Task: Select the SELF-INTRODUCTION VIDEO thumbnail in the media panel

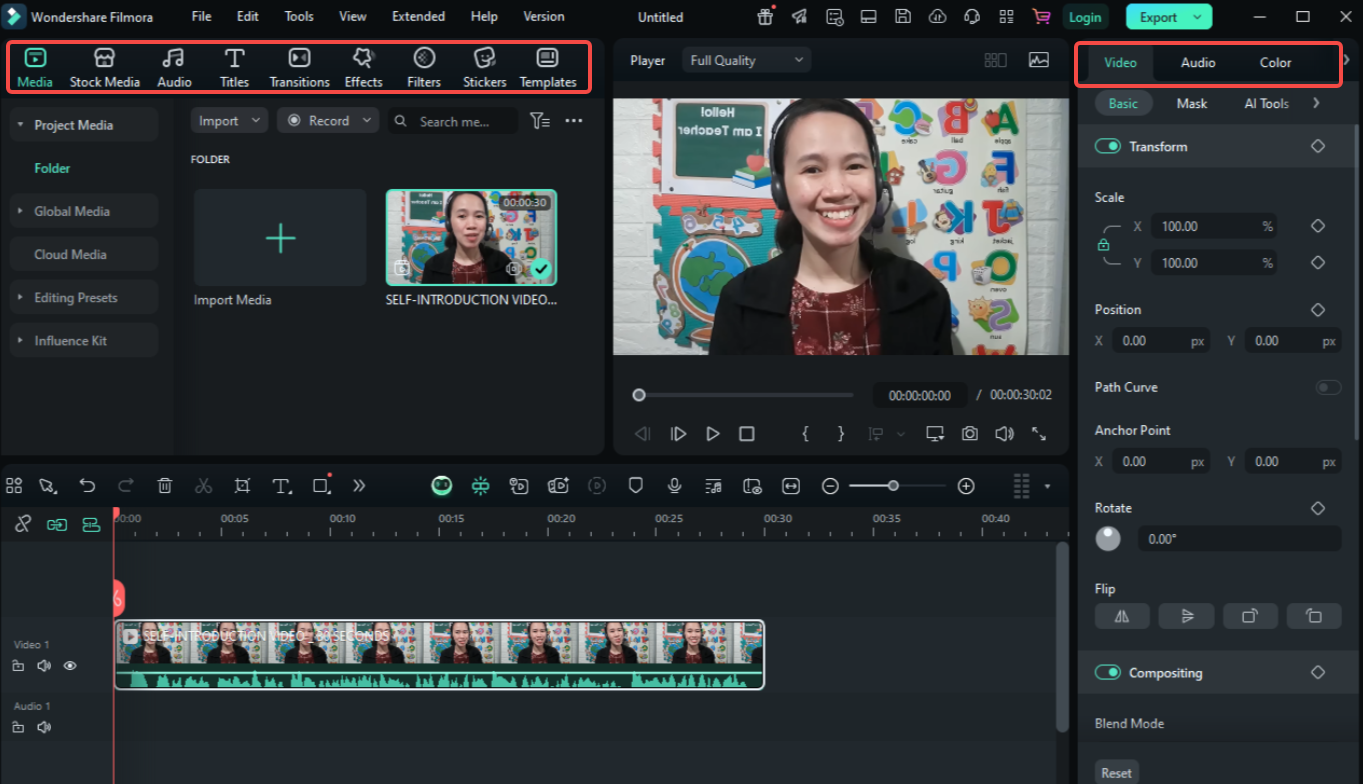Action: point(471,237)
